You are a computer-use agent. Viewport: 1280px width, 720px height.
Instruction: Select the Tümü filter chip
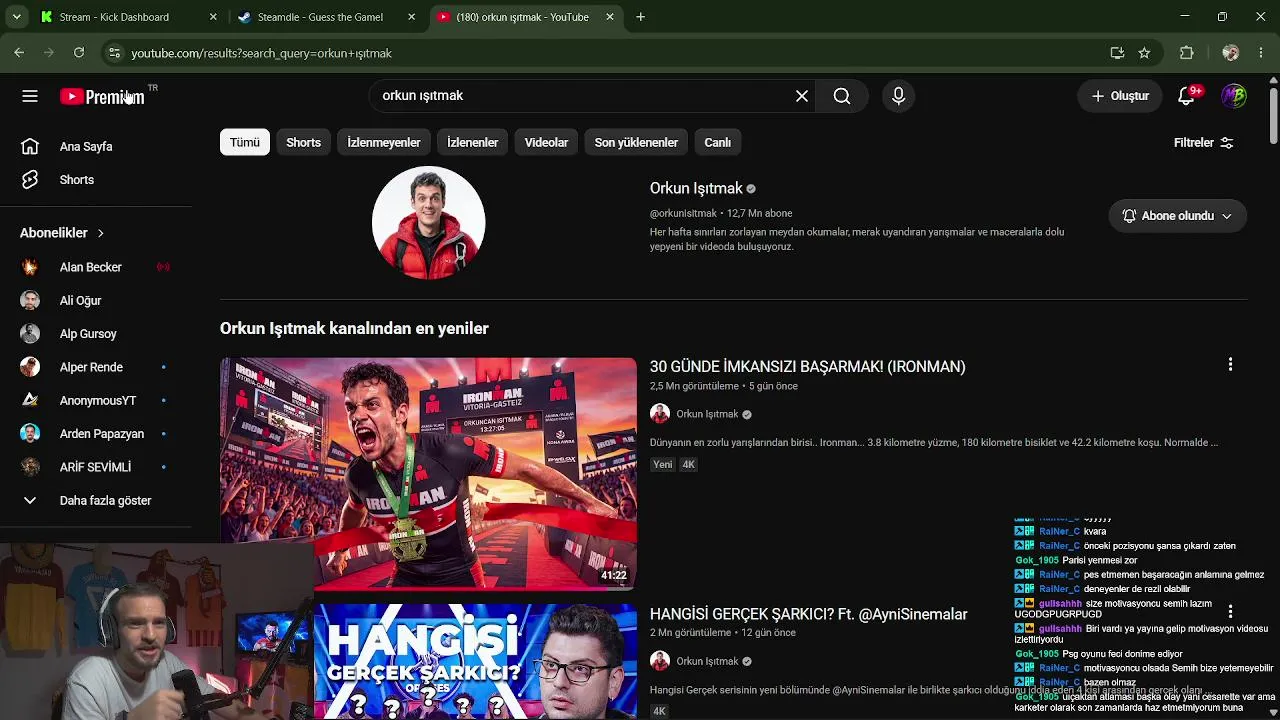coord(245,142)
